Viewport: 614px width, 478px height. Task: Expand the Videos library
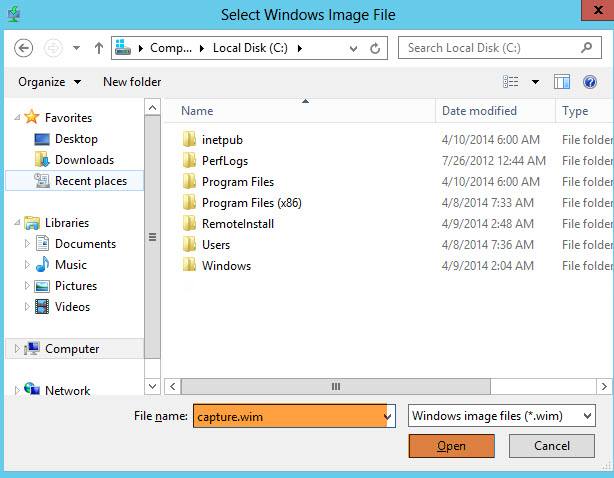(x=27, y=307)
